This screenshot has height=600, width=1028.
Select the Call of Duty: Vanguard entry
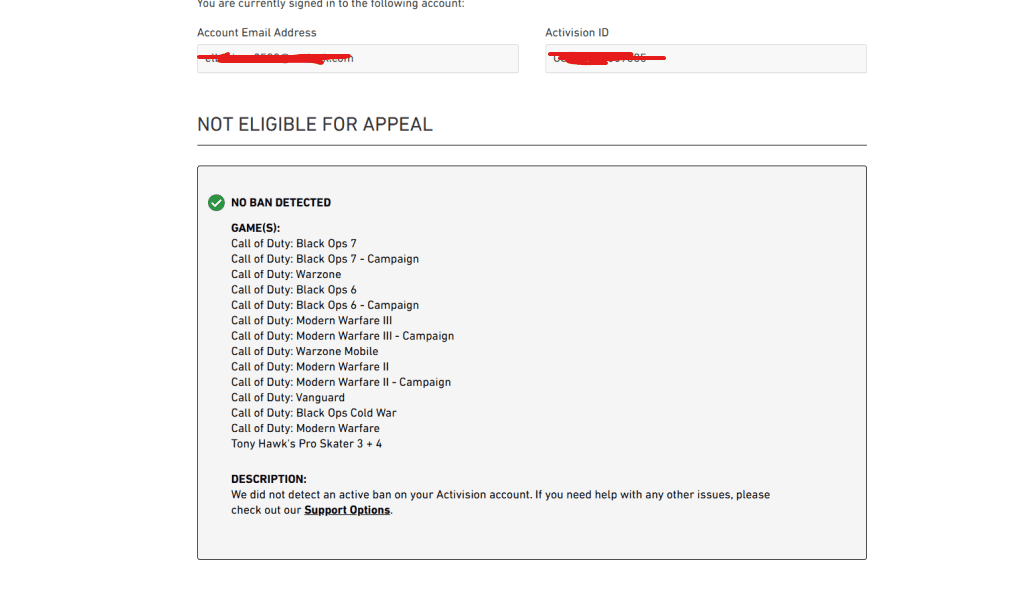(288, 398)
